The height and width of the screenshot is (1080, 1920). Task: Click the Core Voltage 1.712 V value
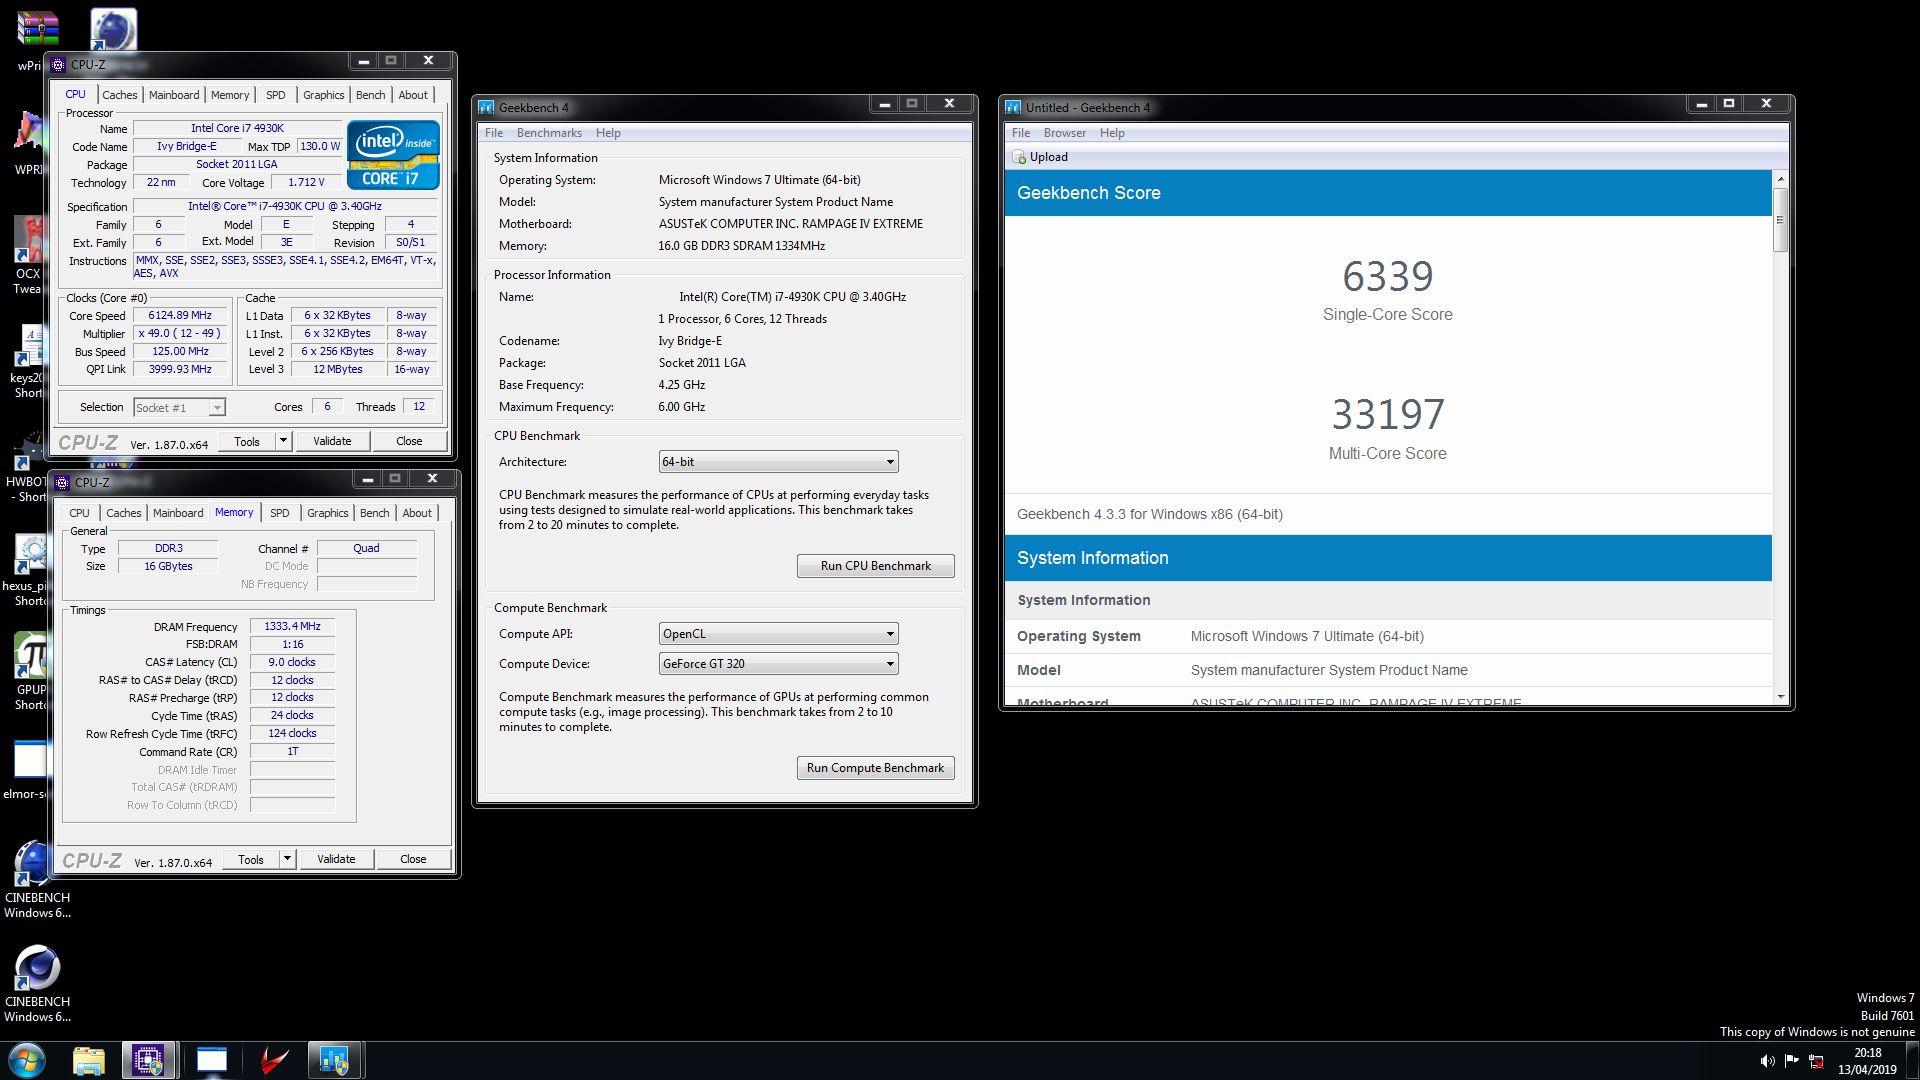pos(307,182)
